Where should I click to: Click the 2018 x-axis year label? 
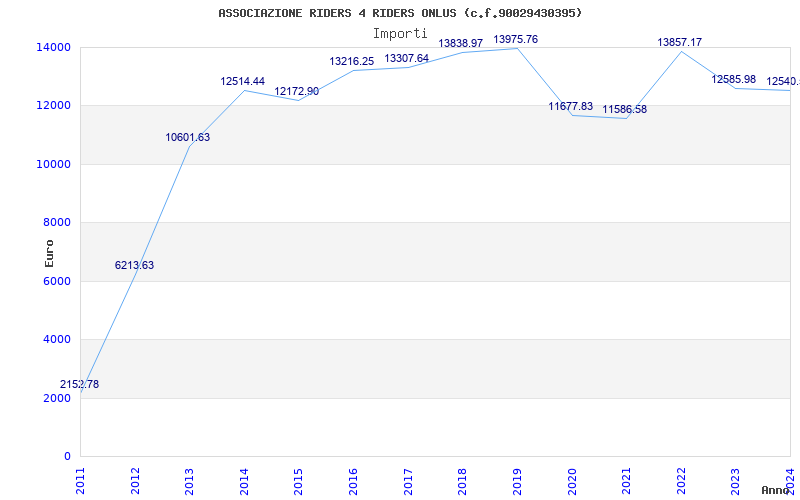point(462,481)
